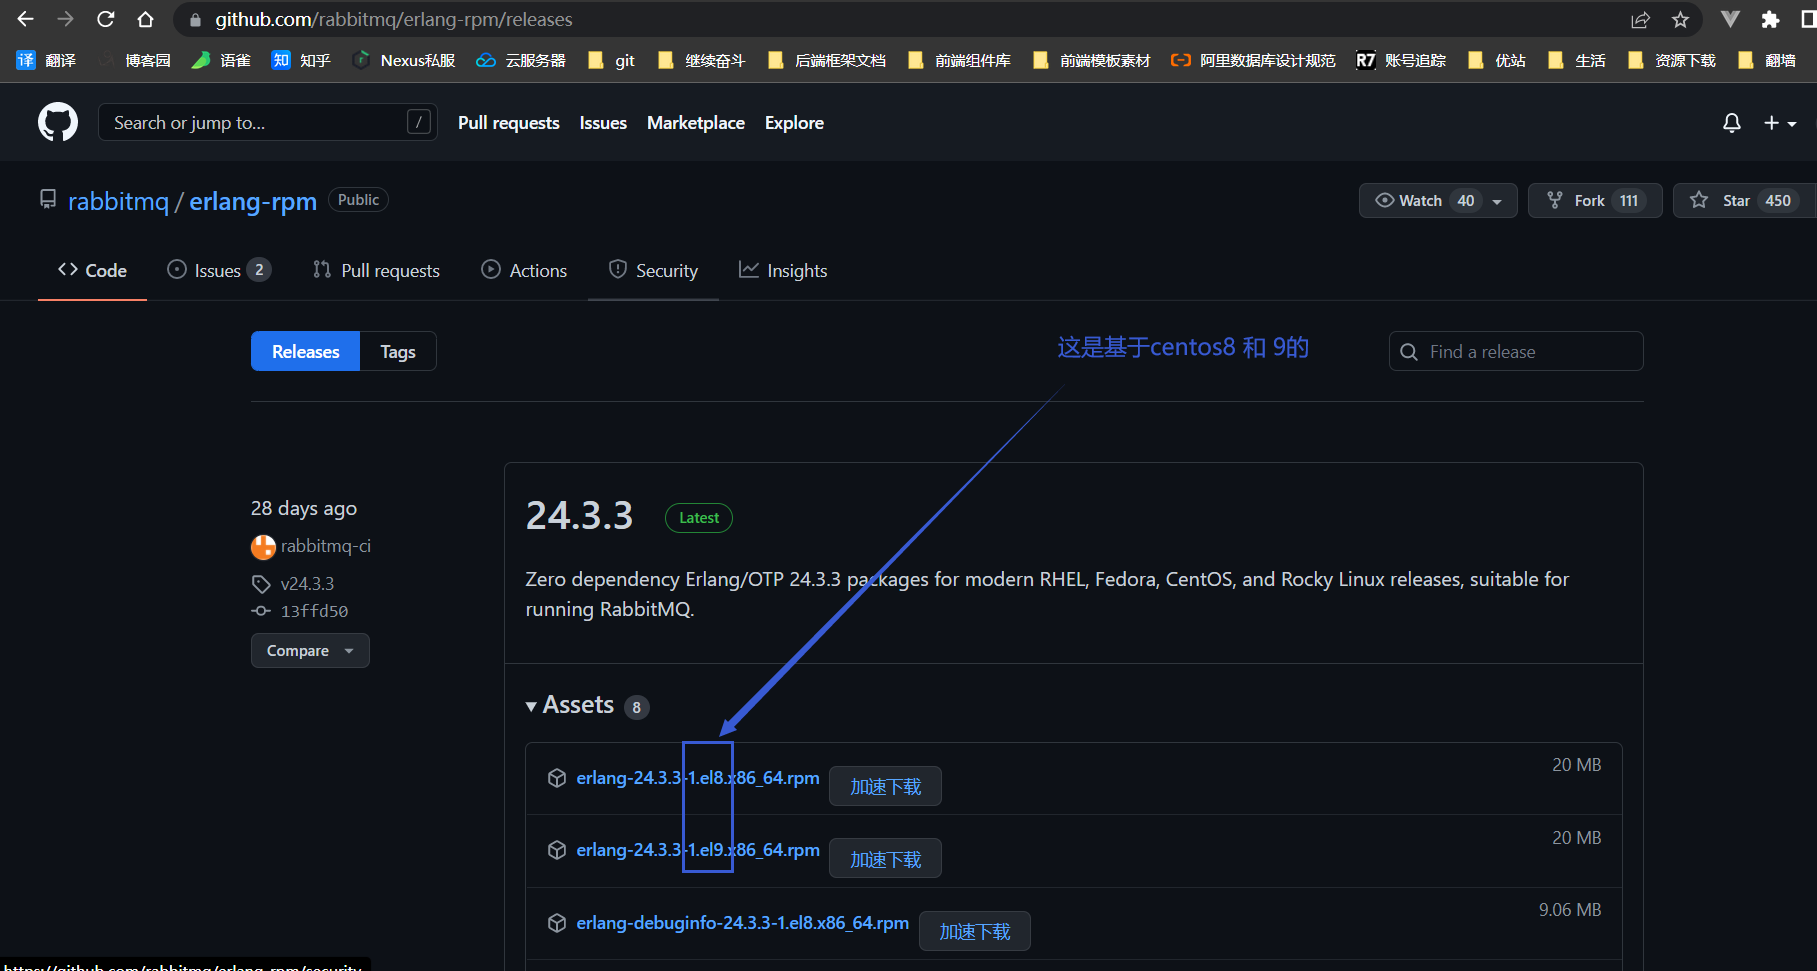The width and height of the screenshot is (1817, 971).
Task: Open the 知乎 bookmark
Action: (x=301, y=60)
